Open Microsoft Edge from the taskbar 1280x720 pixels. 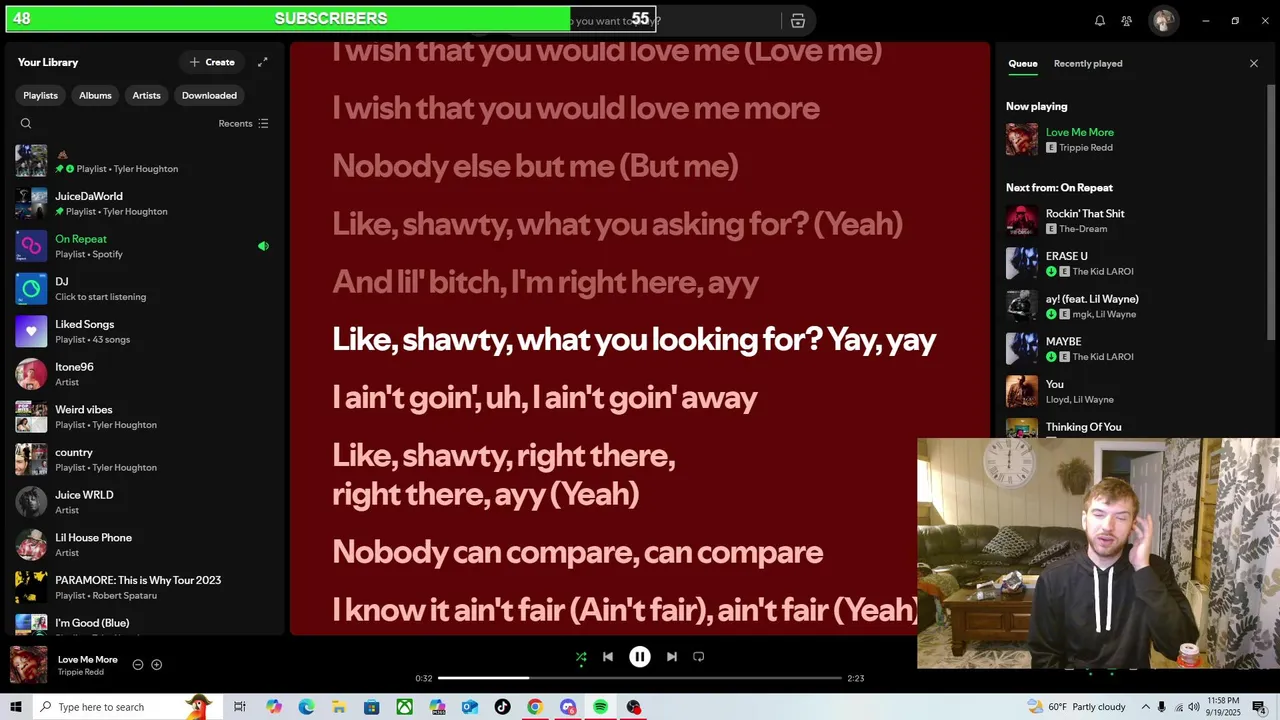306,707
